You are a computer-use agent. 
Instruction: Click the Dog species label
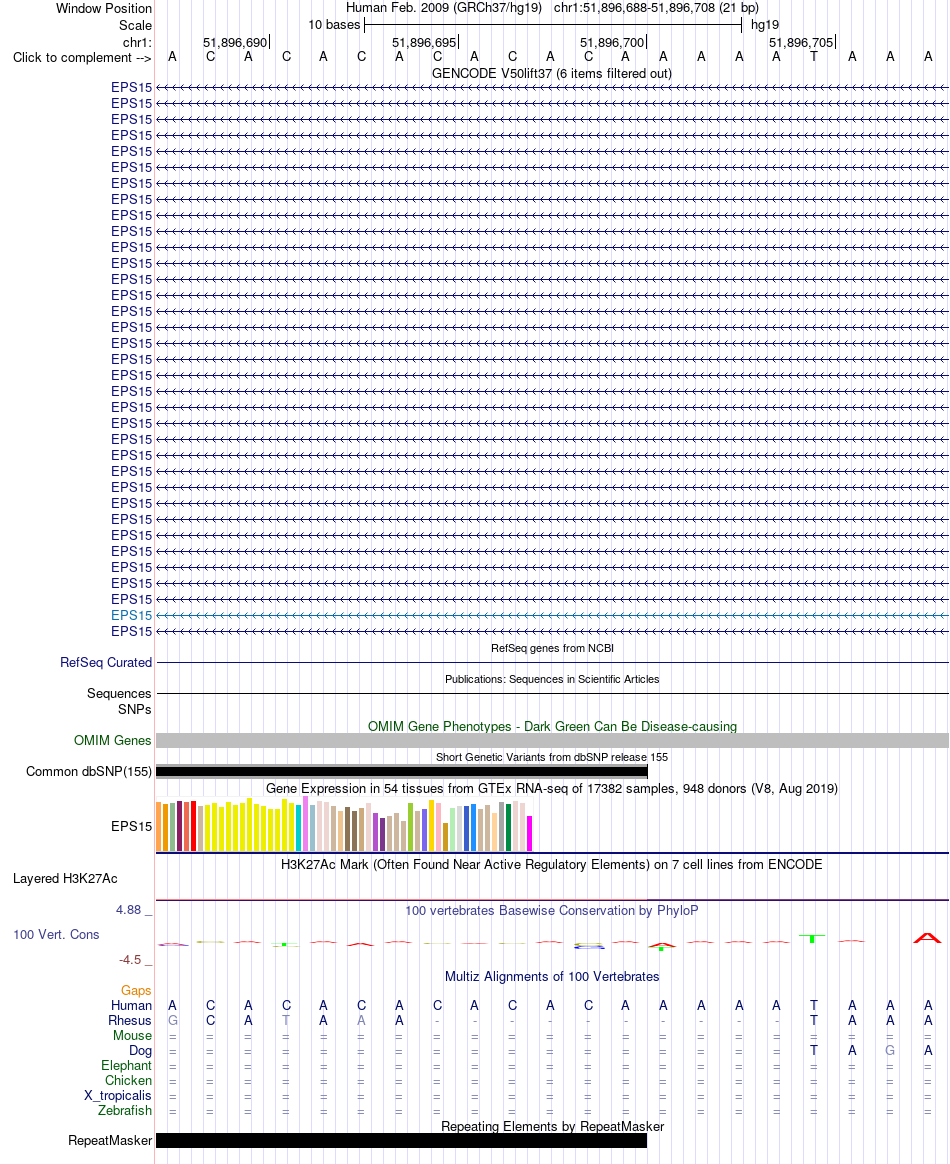[x=140, y=1050]
